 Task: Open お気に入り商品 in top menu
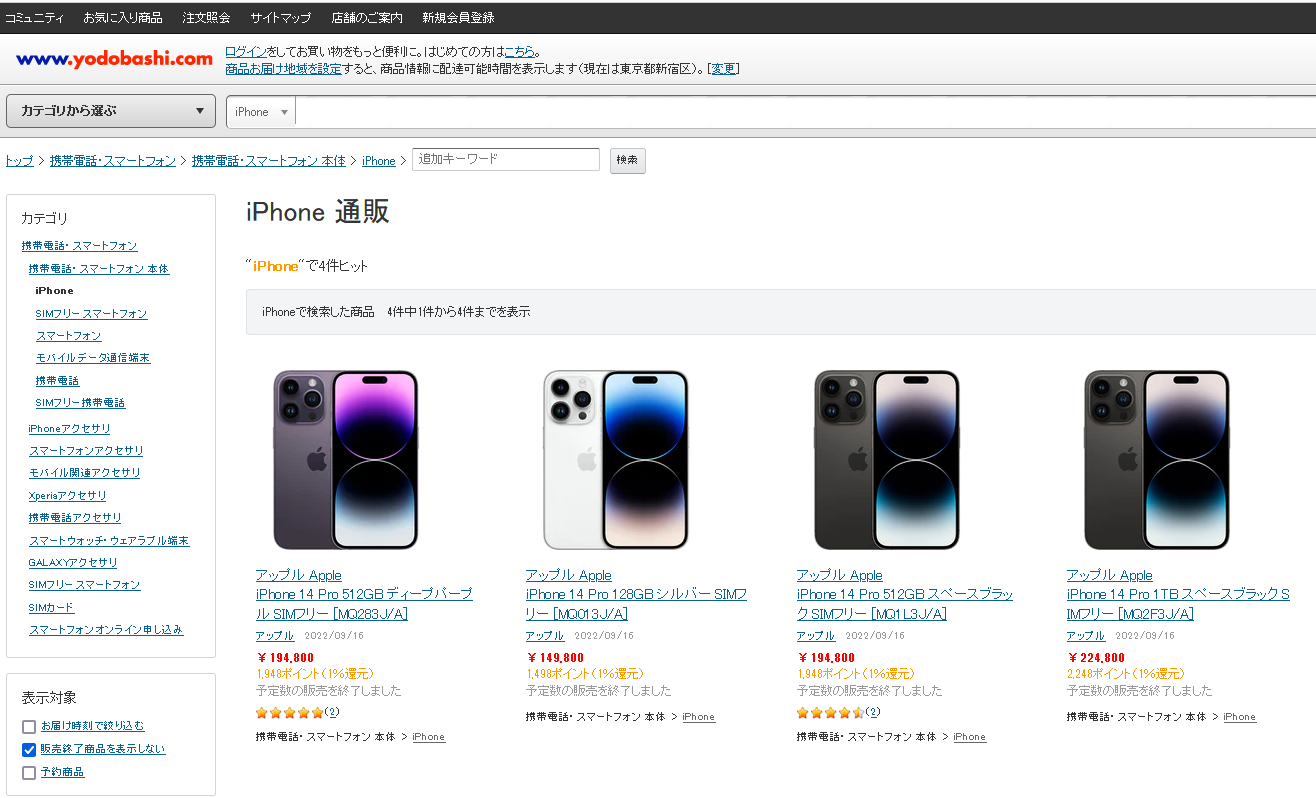coord(123,18)
